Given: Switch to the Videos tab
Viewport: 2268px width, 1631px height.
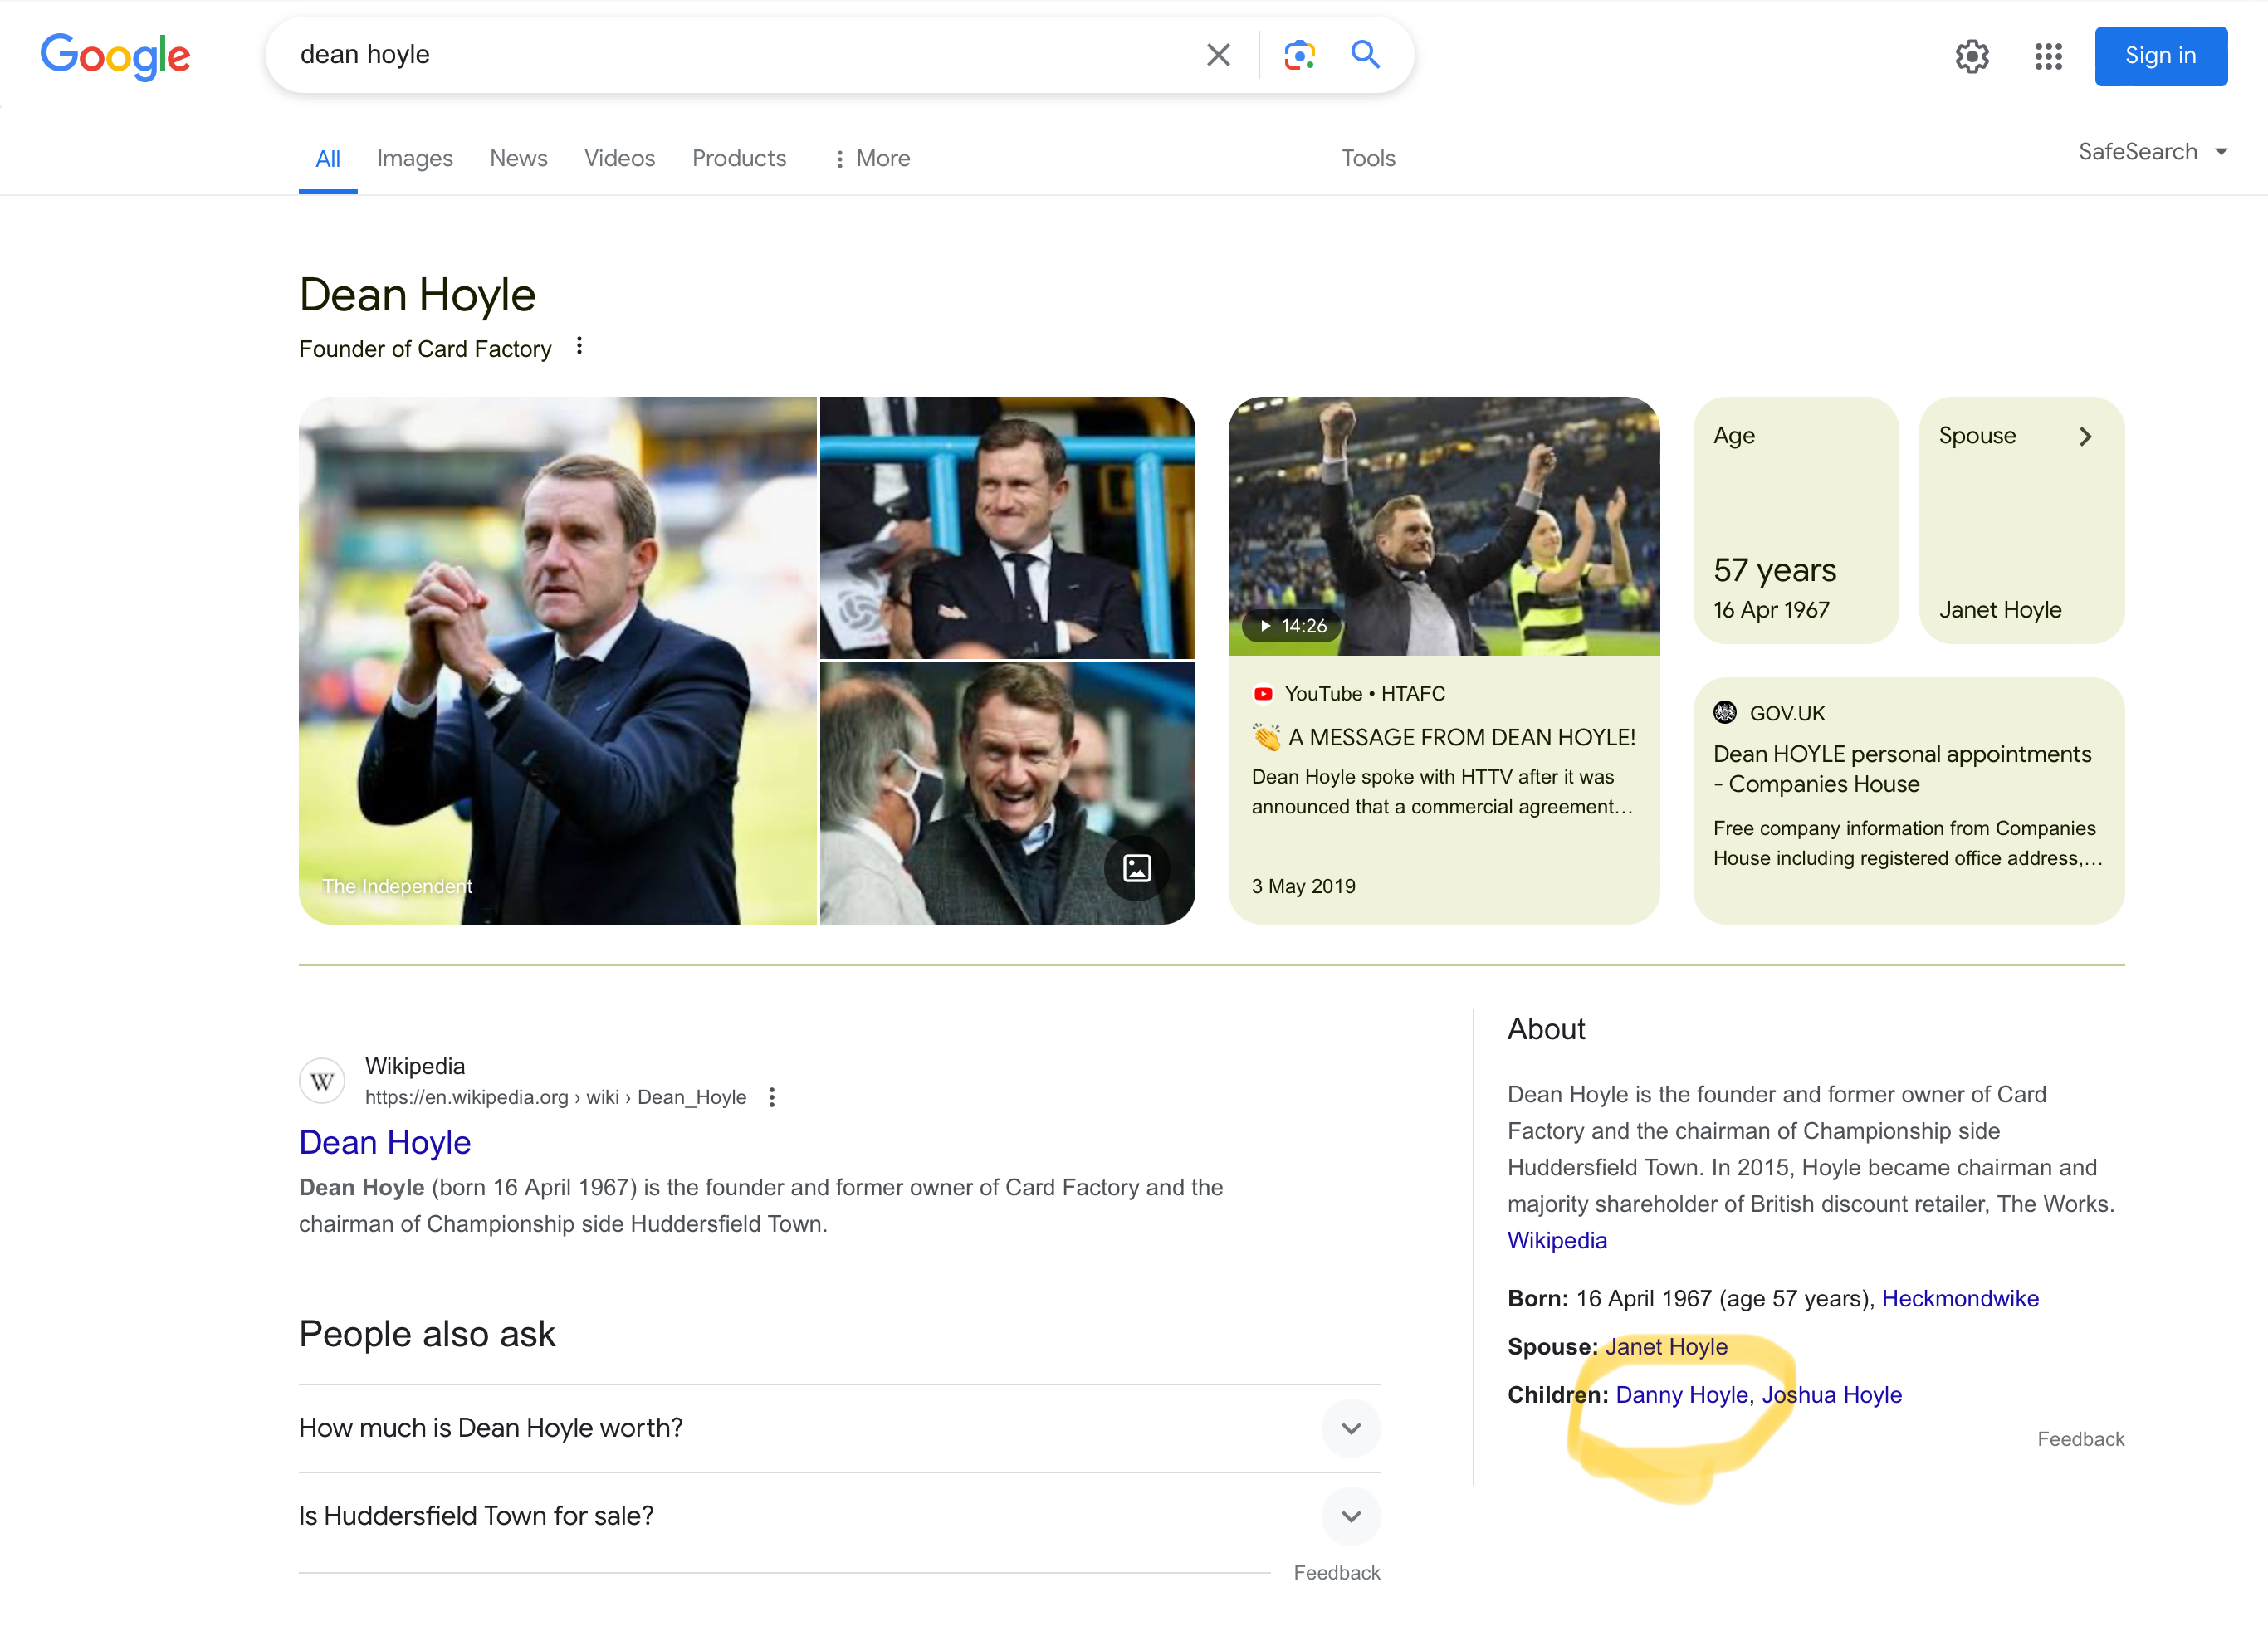Looking at the screenshot, I should tap(619, 158).
